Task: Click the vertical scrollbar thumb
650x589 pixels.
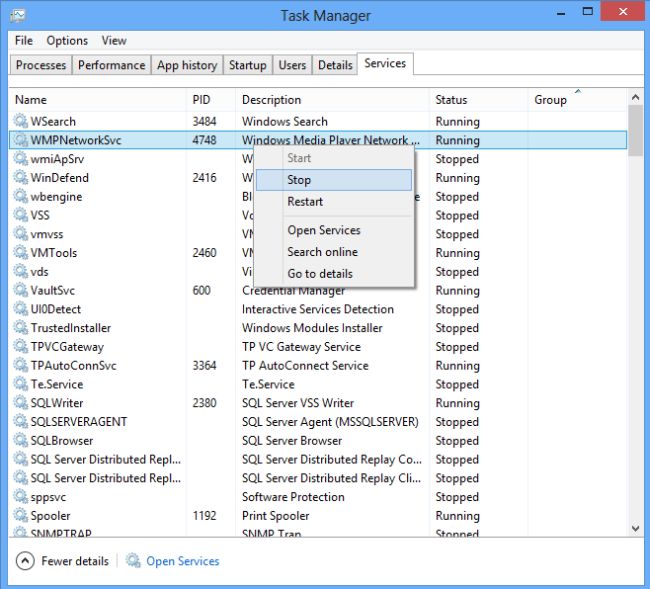Action: (x=635, y=131)
